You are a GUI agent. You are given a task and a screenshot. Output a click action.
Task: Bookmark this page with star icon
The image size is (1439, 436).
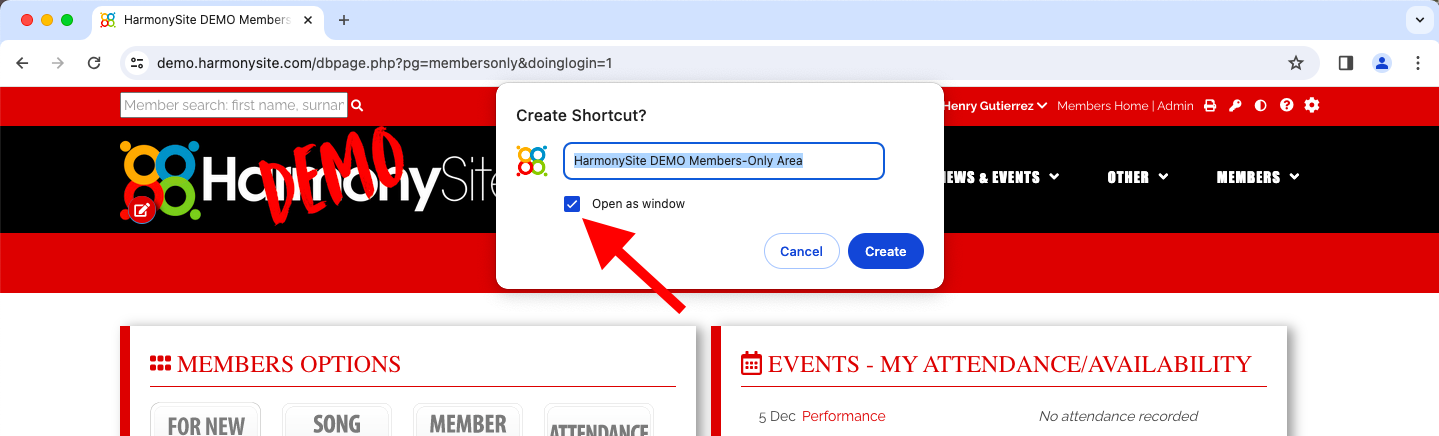pyautogui.click(x=1296, y=63)
